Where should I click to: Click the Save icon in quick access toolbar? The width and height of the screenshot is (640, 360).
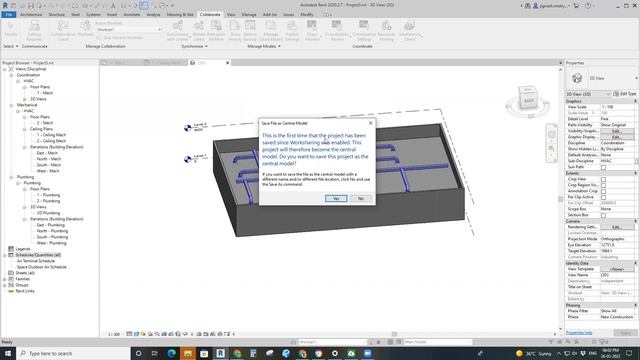click(31, 6)
